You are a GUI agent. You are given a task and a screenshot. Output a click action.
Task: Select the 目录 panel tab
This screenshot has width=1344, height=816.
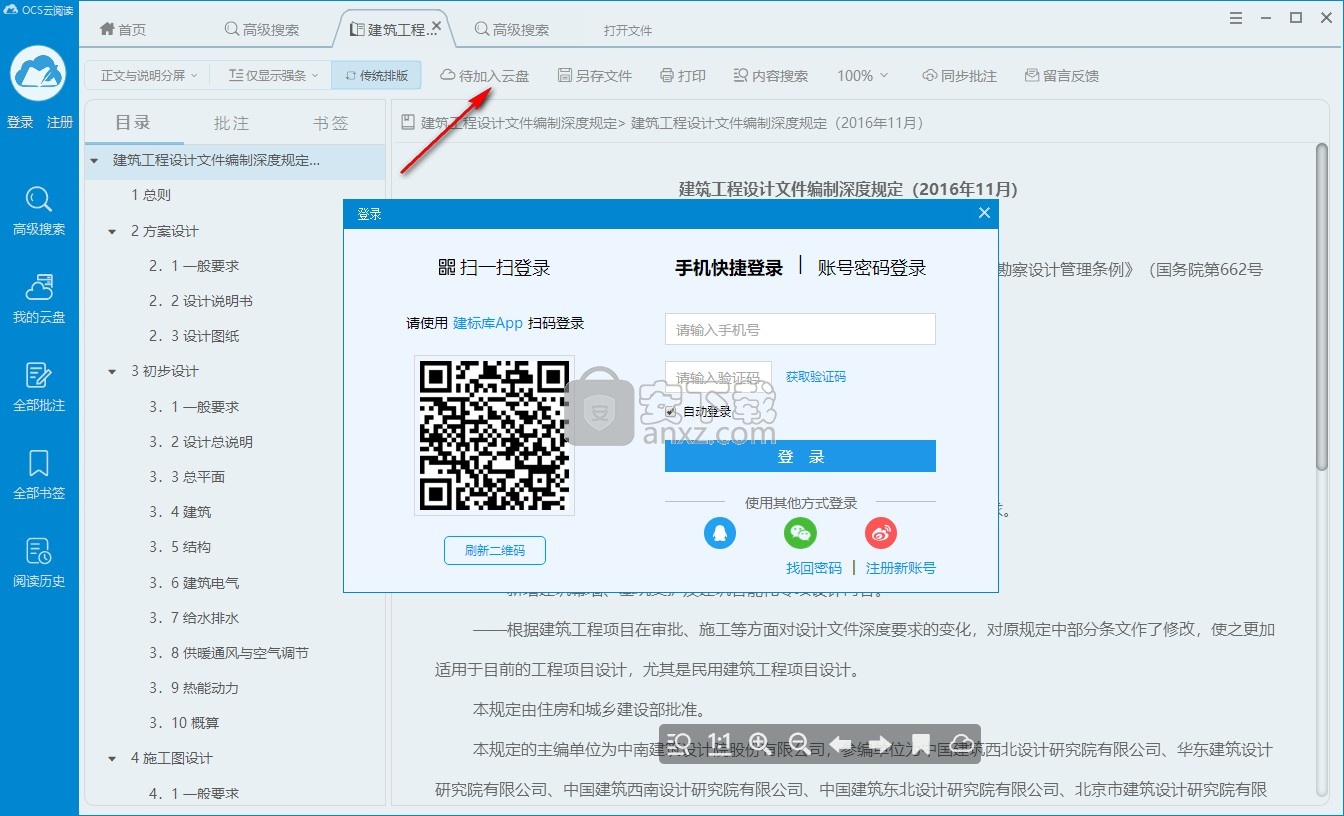pos(133,122)
